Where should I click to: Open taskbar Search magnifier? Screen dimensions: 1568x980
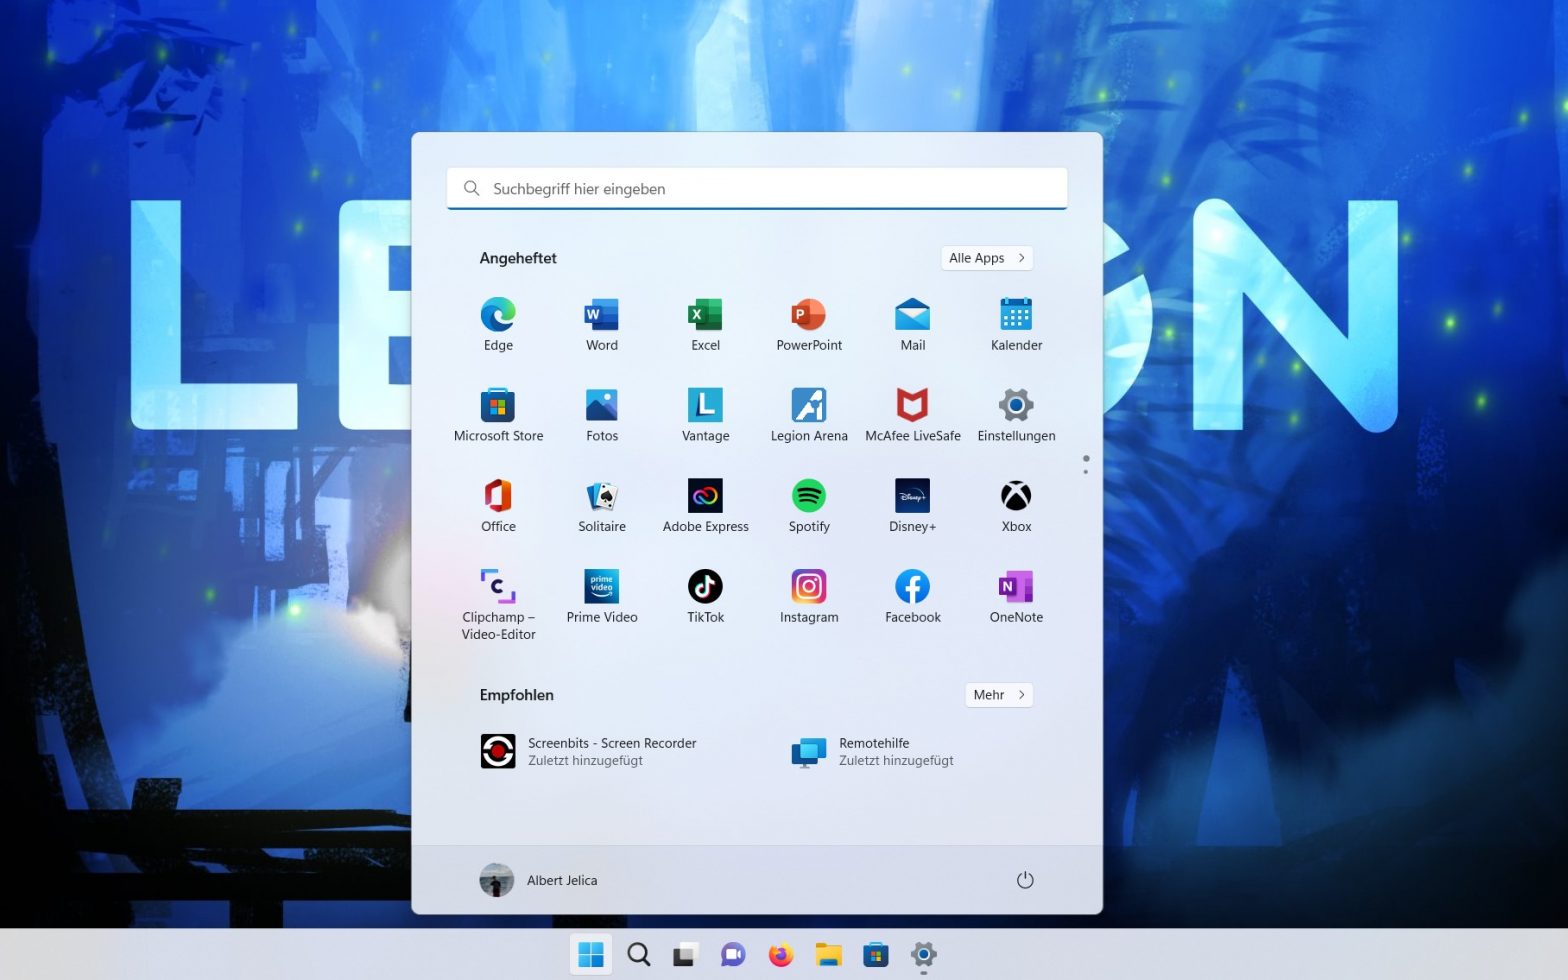[639, 955]
